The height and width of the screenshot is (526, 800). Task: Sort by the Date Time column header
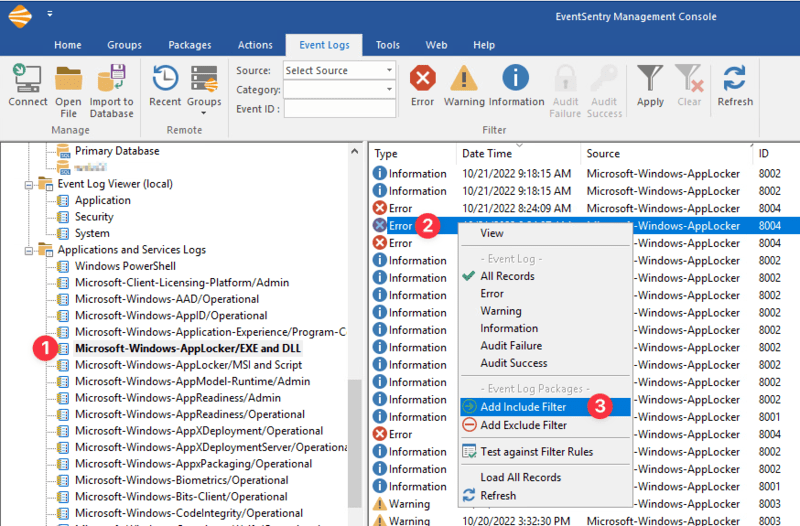point(487,154)
